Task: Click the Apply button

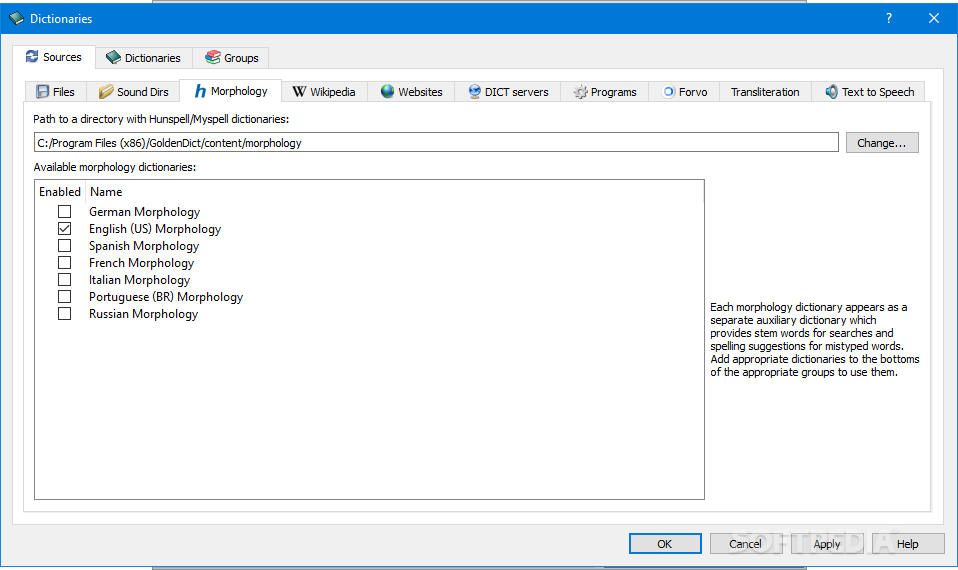Action: [827, 544]
